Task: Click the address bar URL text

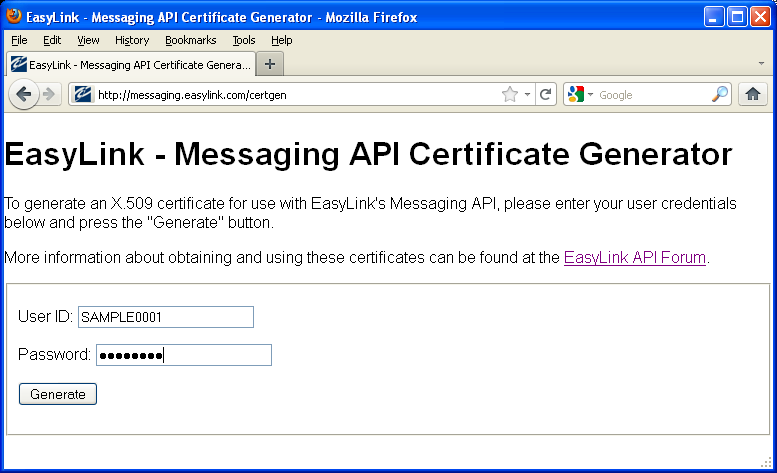Action: pyautogui.click(x=192, y=95)
